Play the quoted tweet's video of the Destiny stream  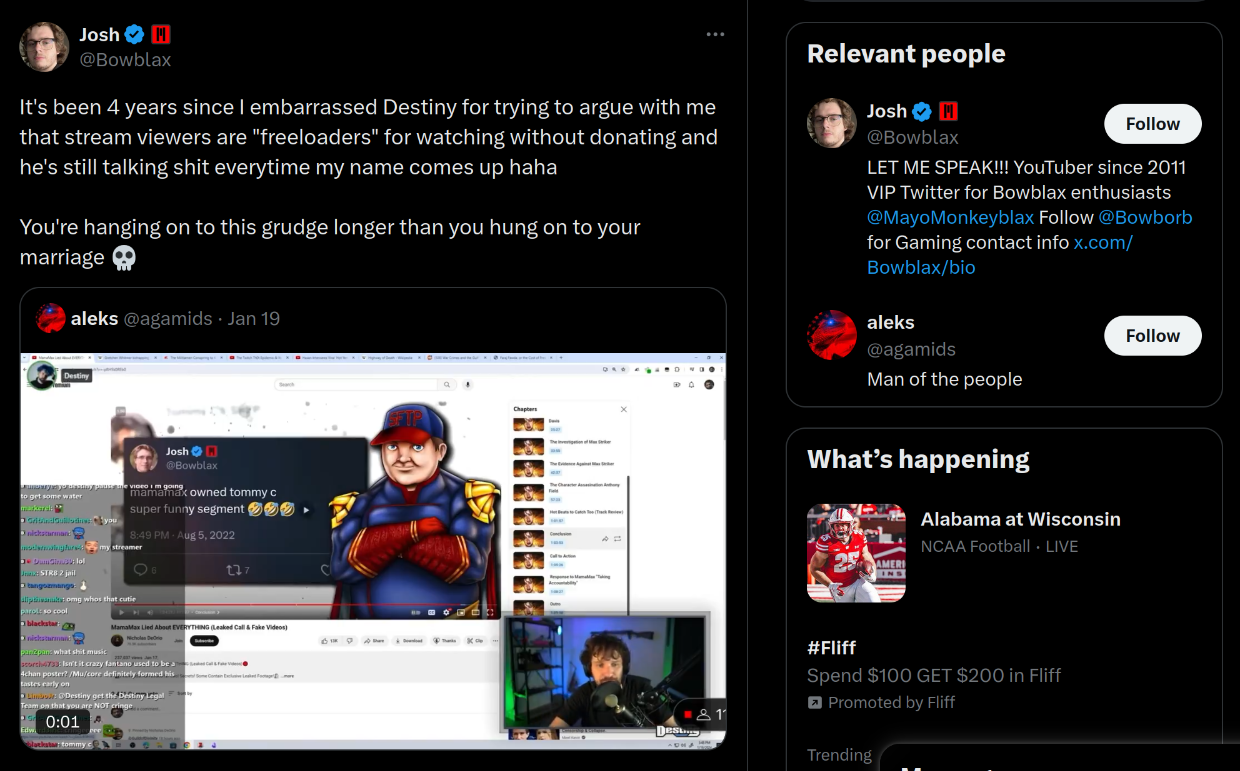click(x=373, y=551)
